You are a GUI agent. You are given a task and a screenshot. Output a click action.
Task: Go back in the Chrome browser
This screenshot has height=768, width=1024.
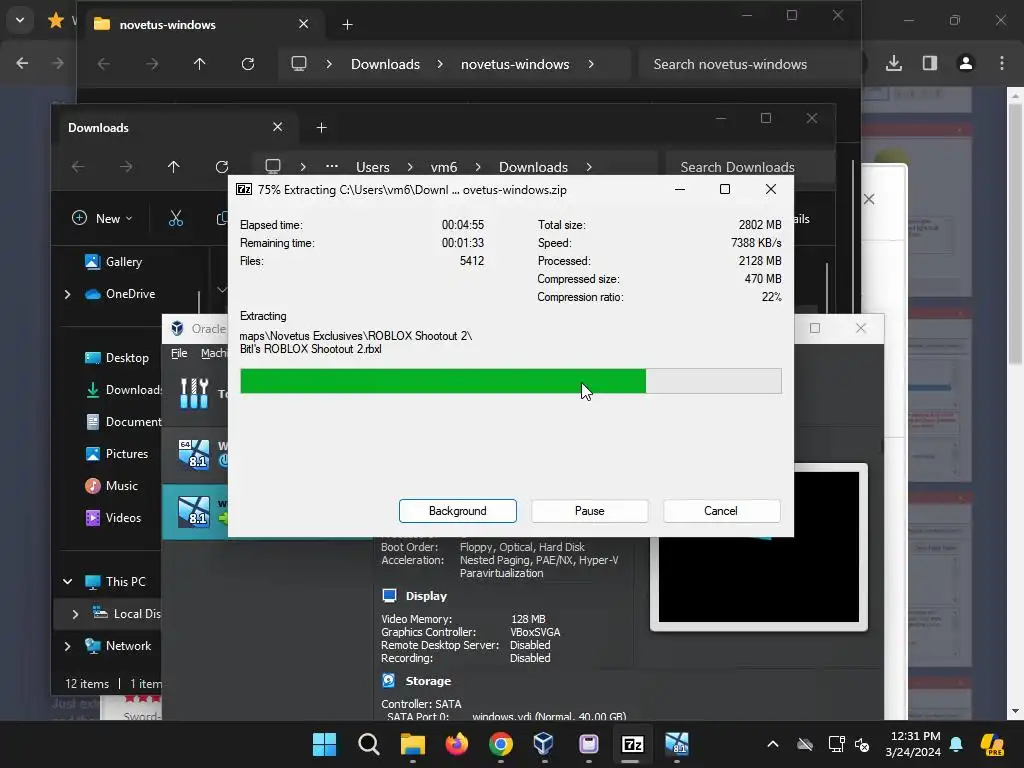(x=22, y=63)
